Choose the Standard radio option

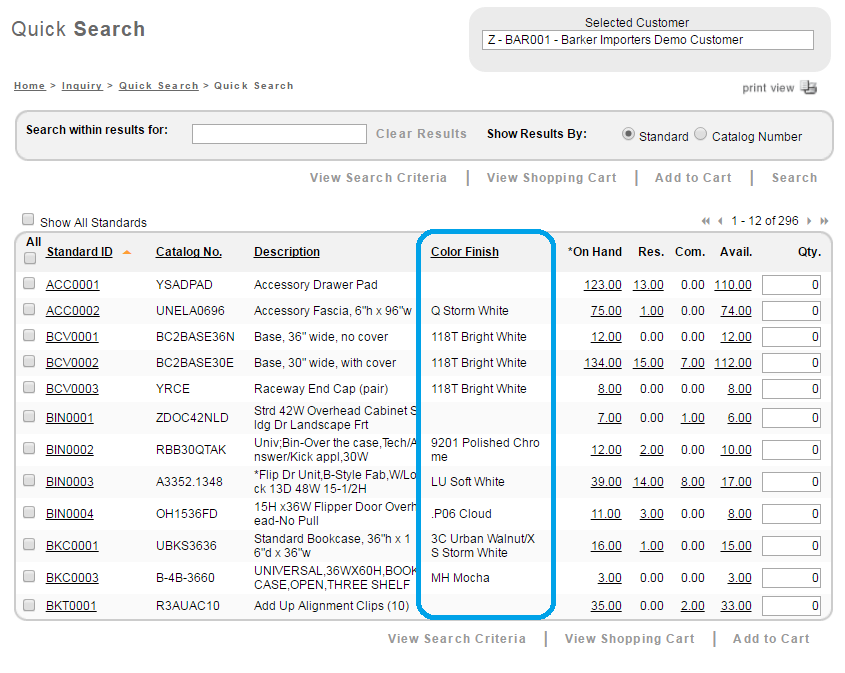coord(628,134)
